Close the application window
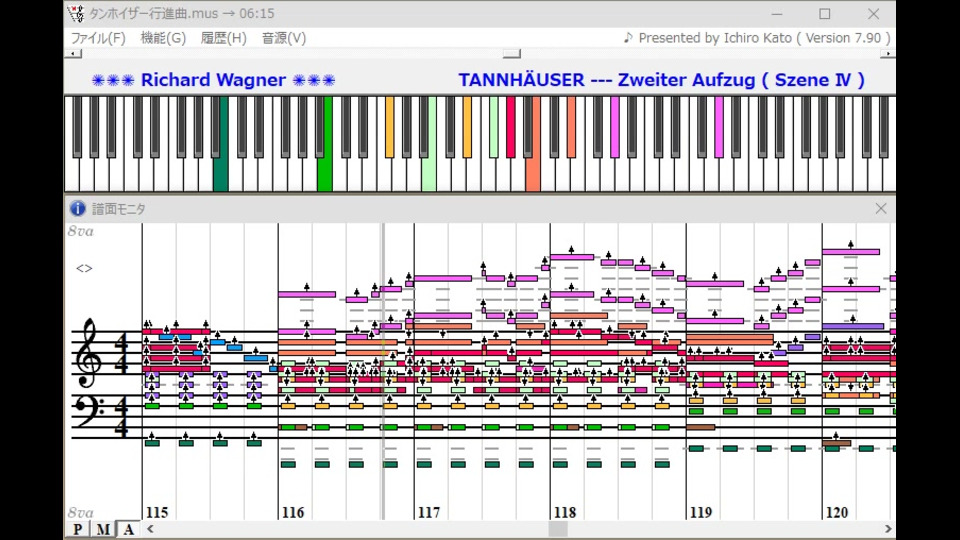960x540 pixels. pyautogui.click(x=874, y=13)
